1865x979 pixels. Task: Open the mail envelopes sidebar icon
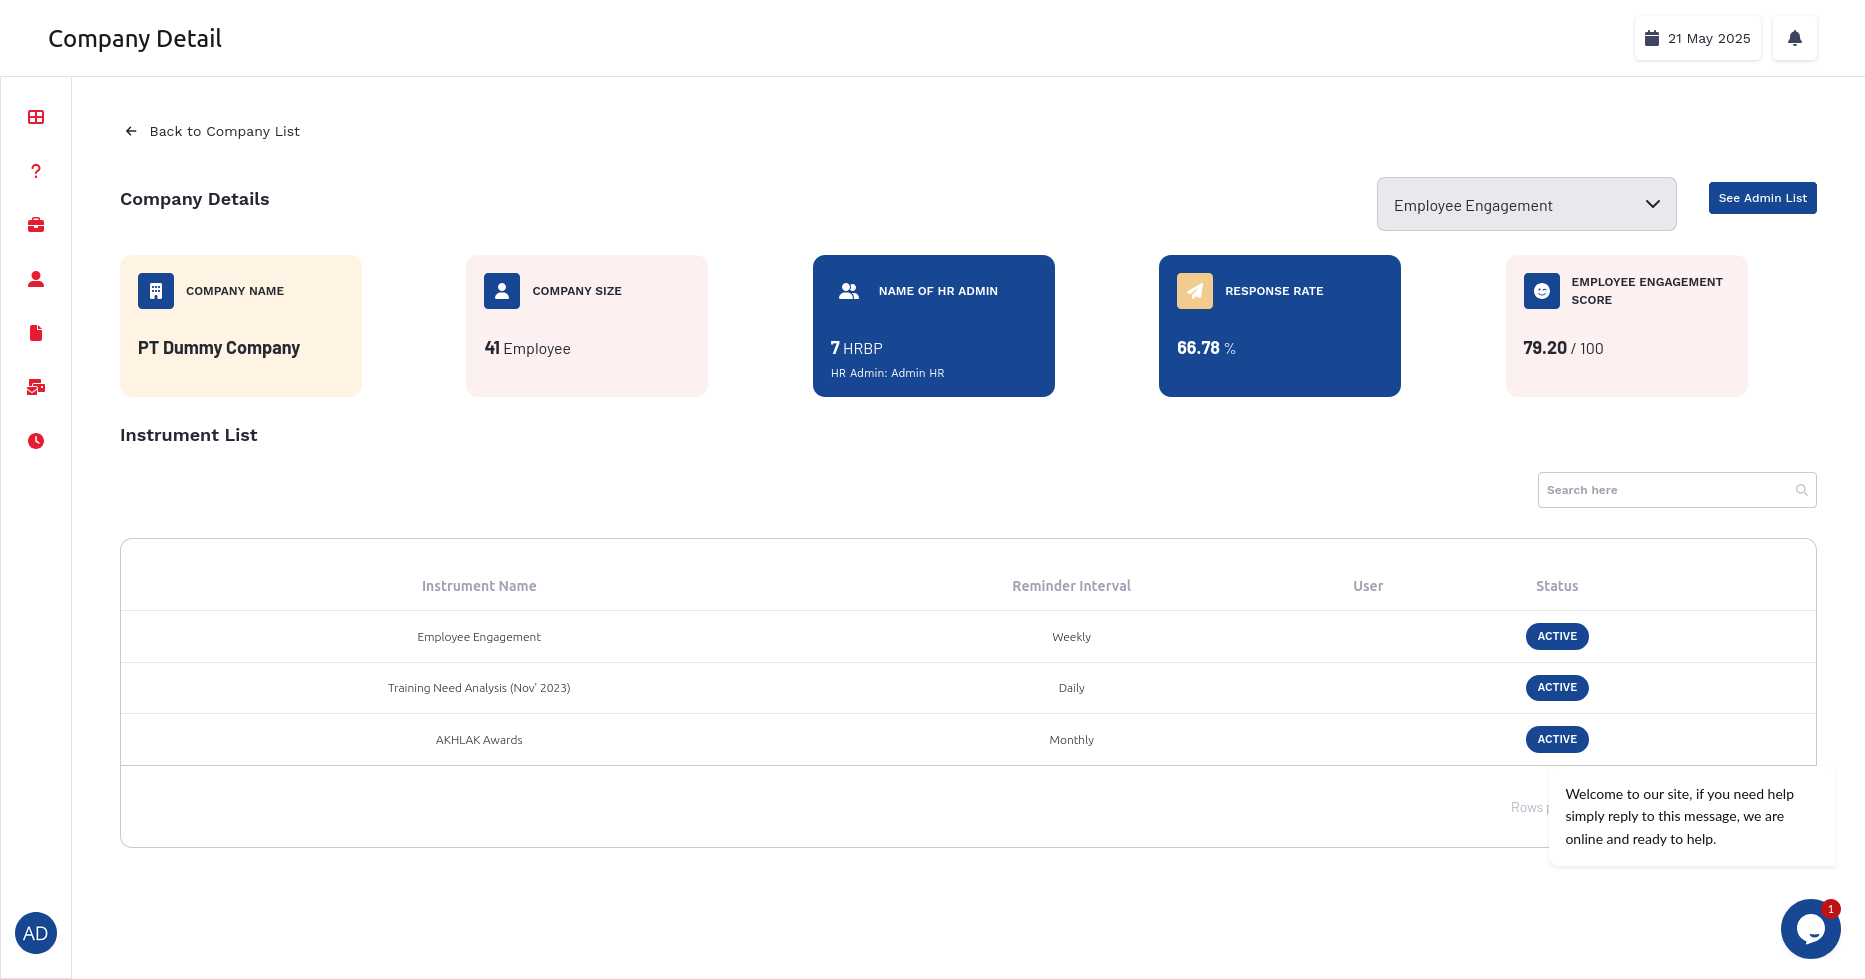coord(36,387)
